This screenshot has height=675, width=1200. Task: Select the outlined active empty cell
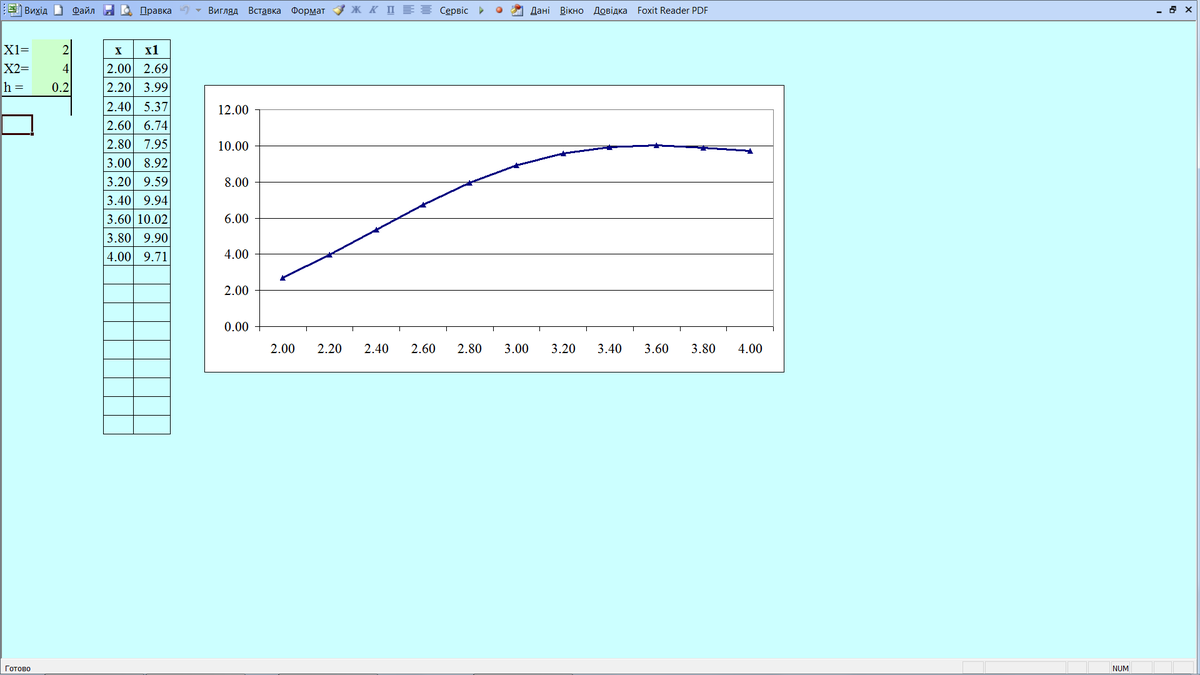pos(16,124)
